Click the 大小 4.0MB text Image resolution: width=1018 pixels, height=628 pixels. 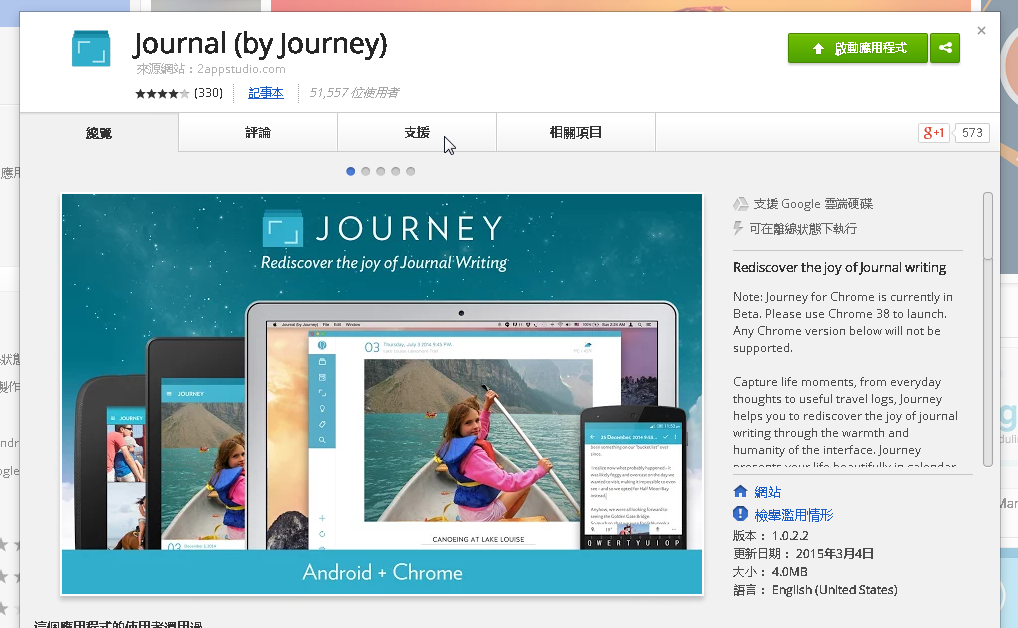click(x=770, y=572)
